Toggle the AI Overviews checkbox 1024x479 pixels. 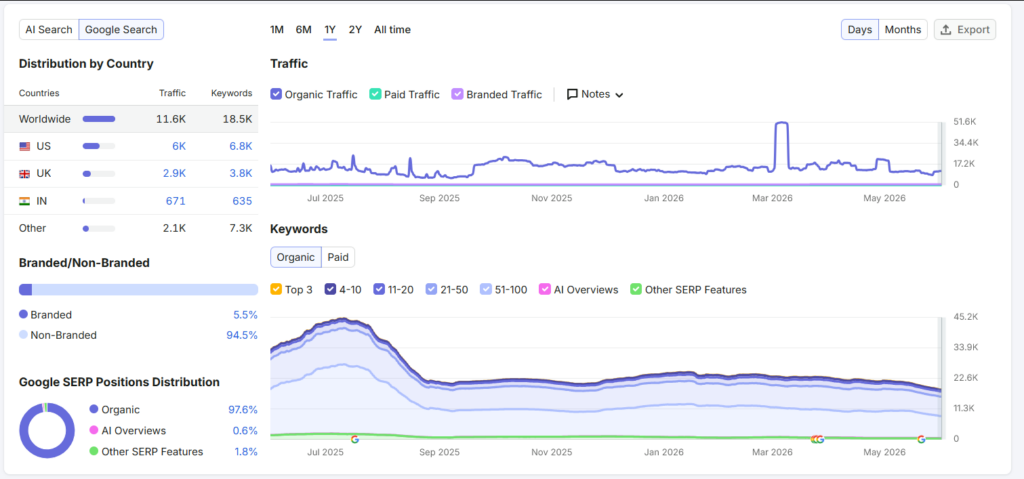(x=545, y=289)
